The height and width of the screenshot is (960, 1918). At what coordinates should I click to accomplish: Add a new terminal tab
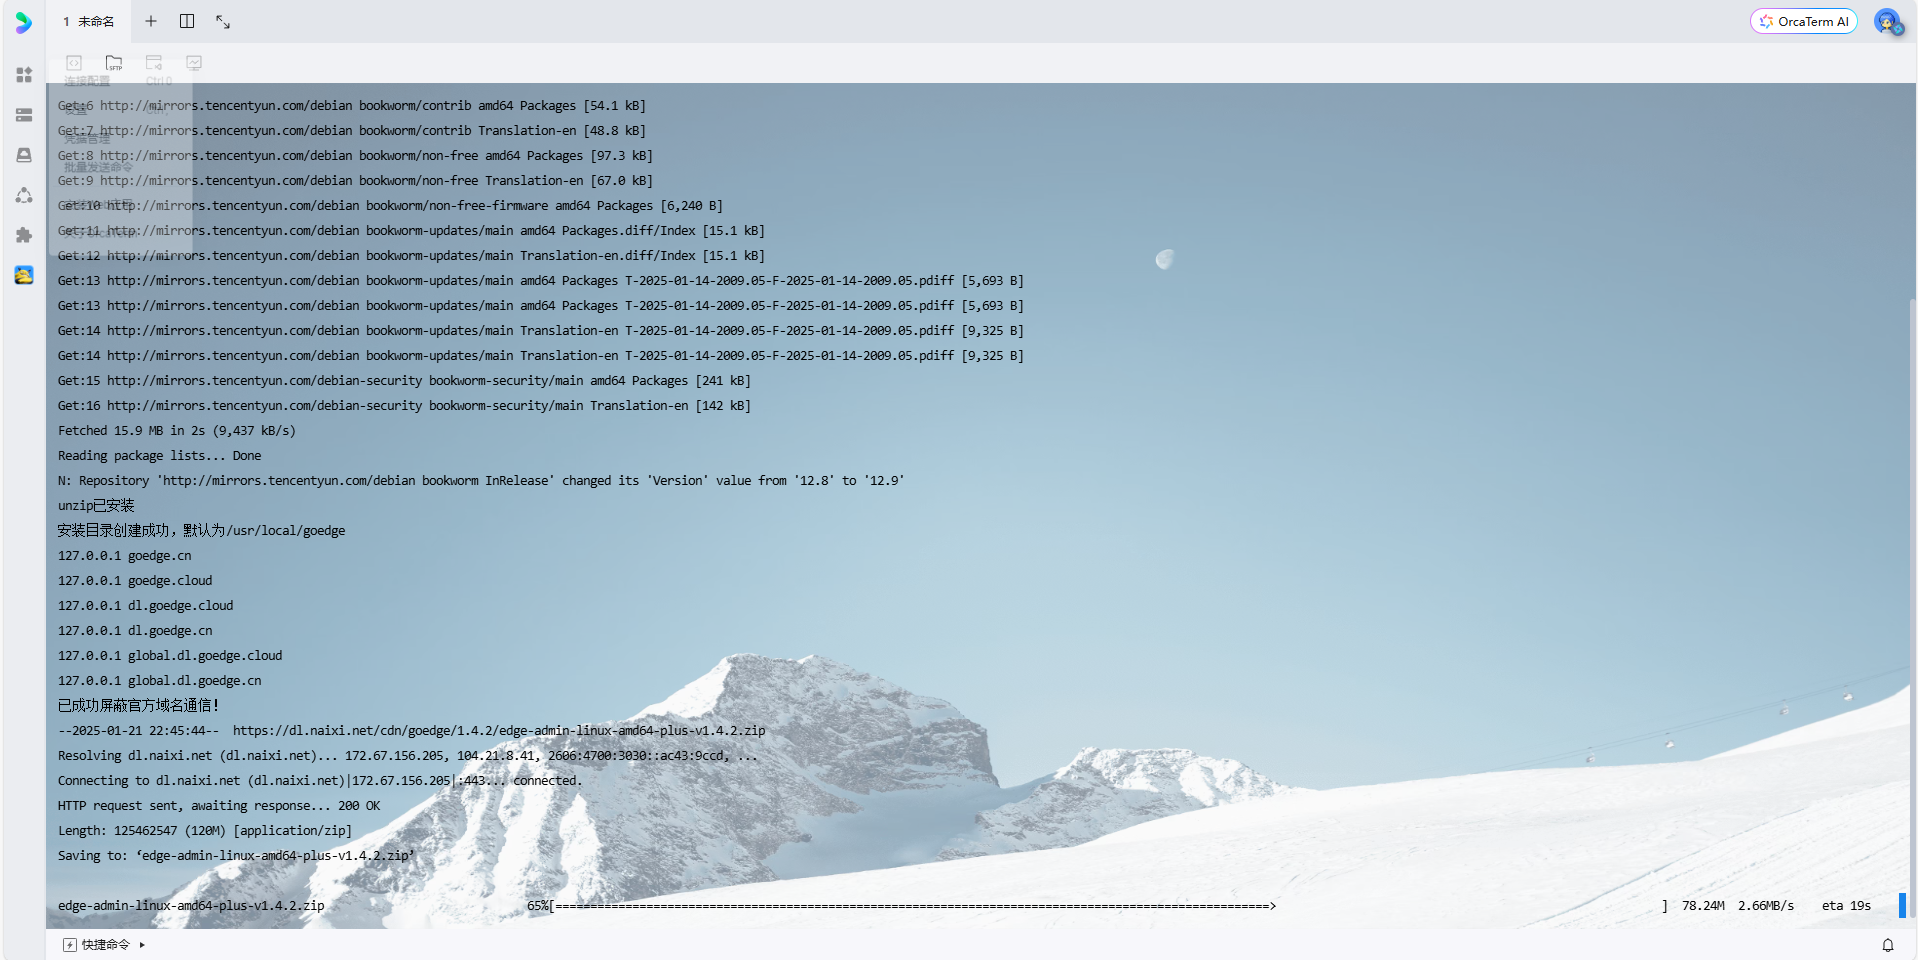(151, 21)
